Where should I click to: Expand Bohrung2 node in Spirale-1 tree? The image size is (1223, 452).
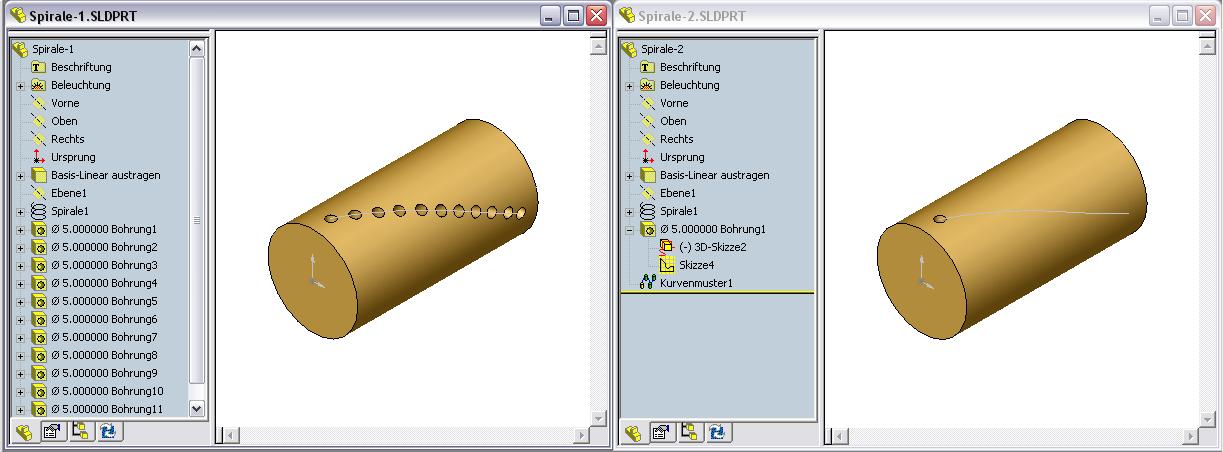click(21, 248)
